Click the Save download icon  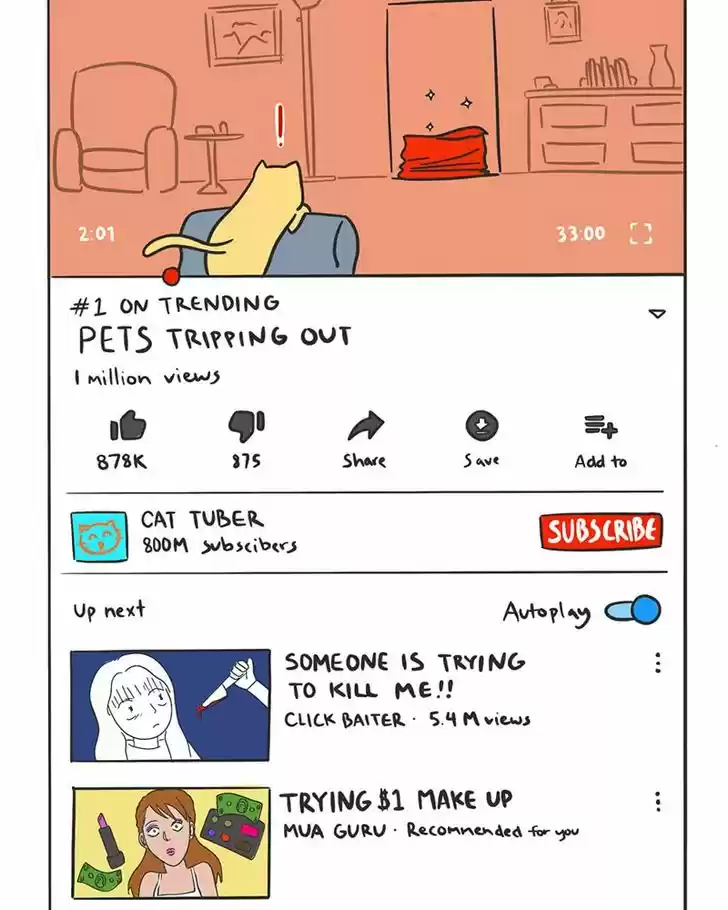482,425
